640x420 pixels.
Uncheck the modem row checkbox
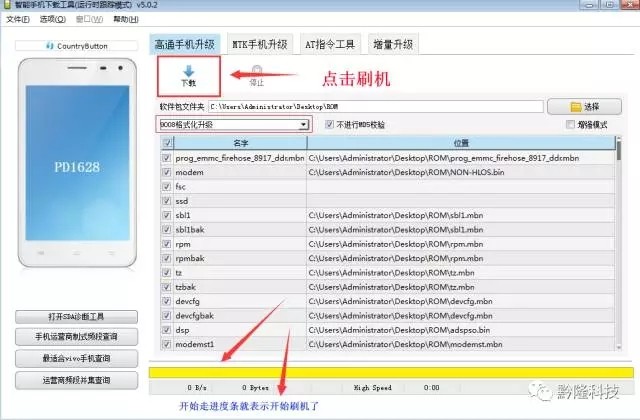[x=167, y=172]
